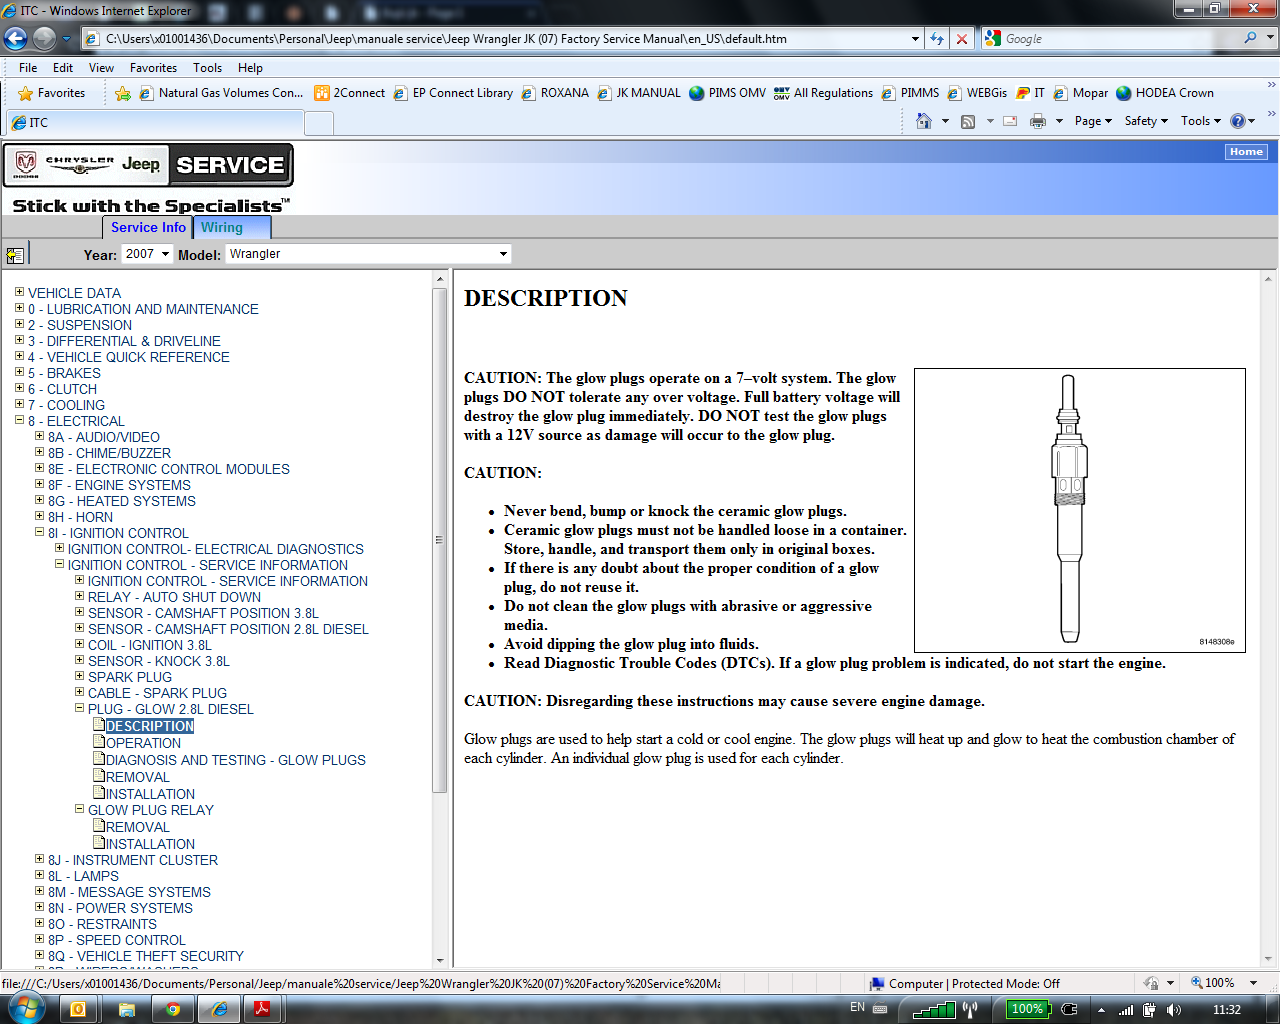
Task: Click the IE Home toolbar icon
Action: pos(924,121)
